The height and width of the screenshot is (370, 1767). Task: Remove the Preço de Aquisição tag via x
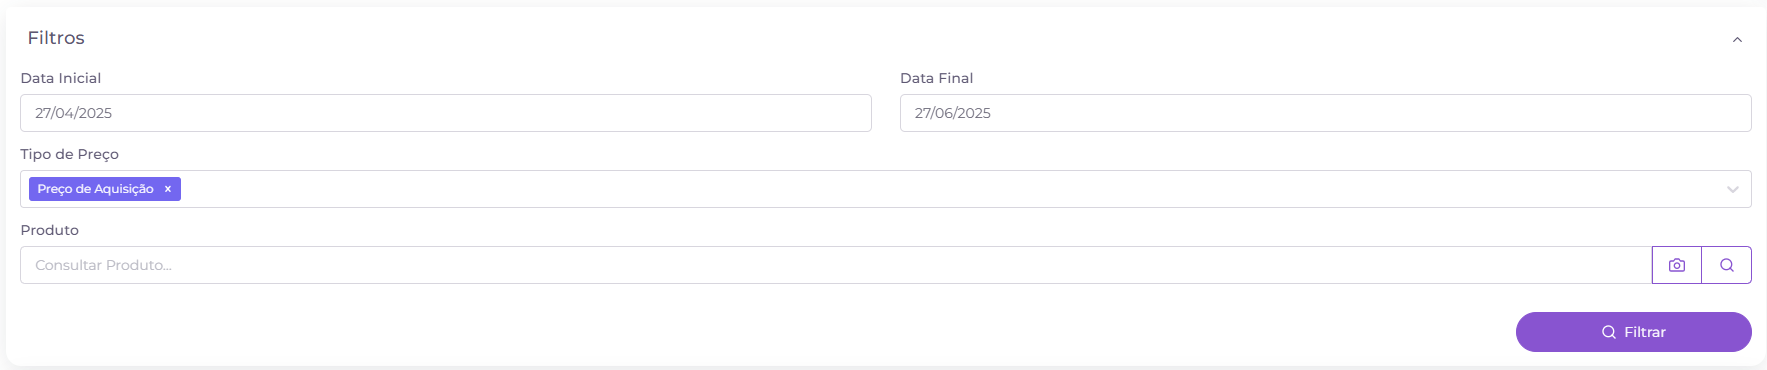[168, 189]
